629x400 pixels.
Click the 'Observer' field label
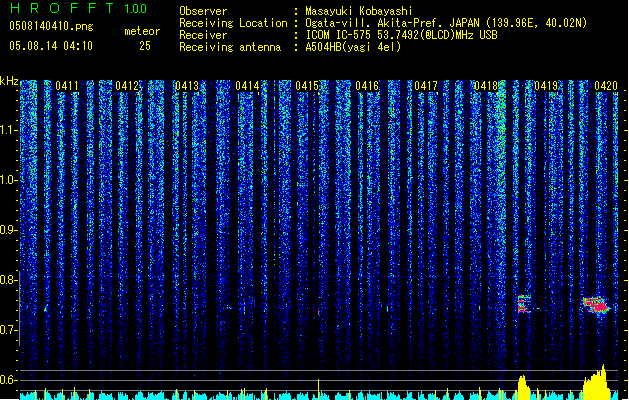pos(203,11)
